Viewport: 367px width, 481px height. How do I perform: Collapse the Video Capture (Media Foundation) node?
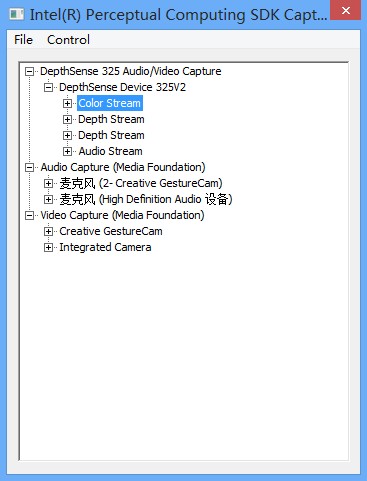pyautogui.click(x=30, y=215)
